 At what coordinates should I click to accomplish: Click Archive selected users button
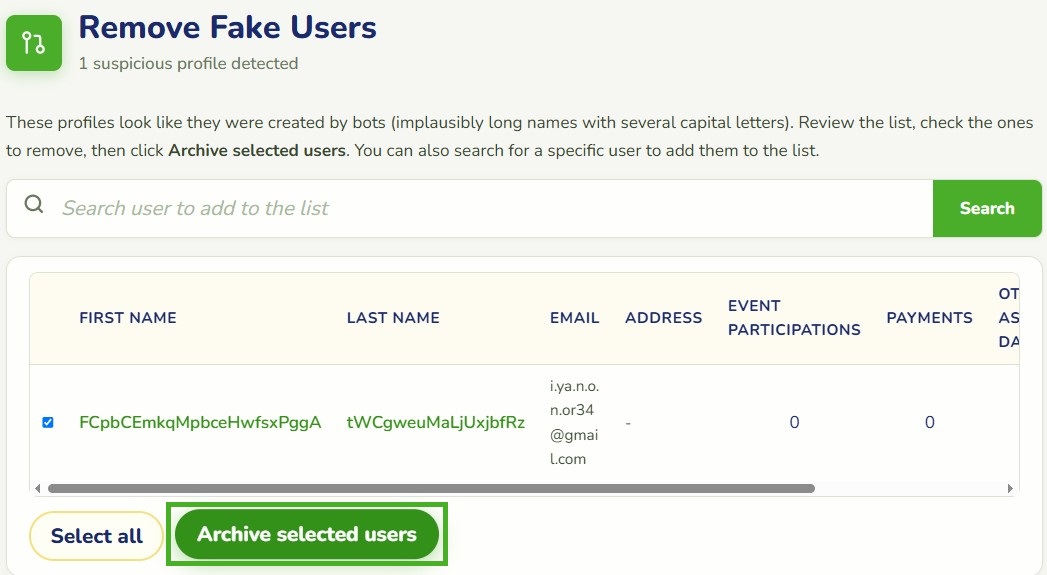click(x=306, y=534)
